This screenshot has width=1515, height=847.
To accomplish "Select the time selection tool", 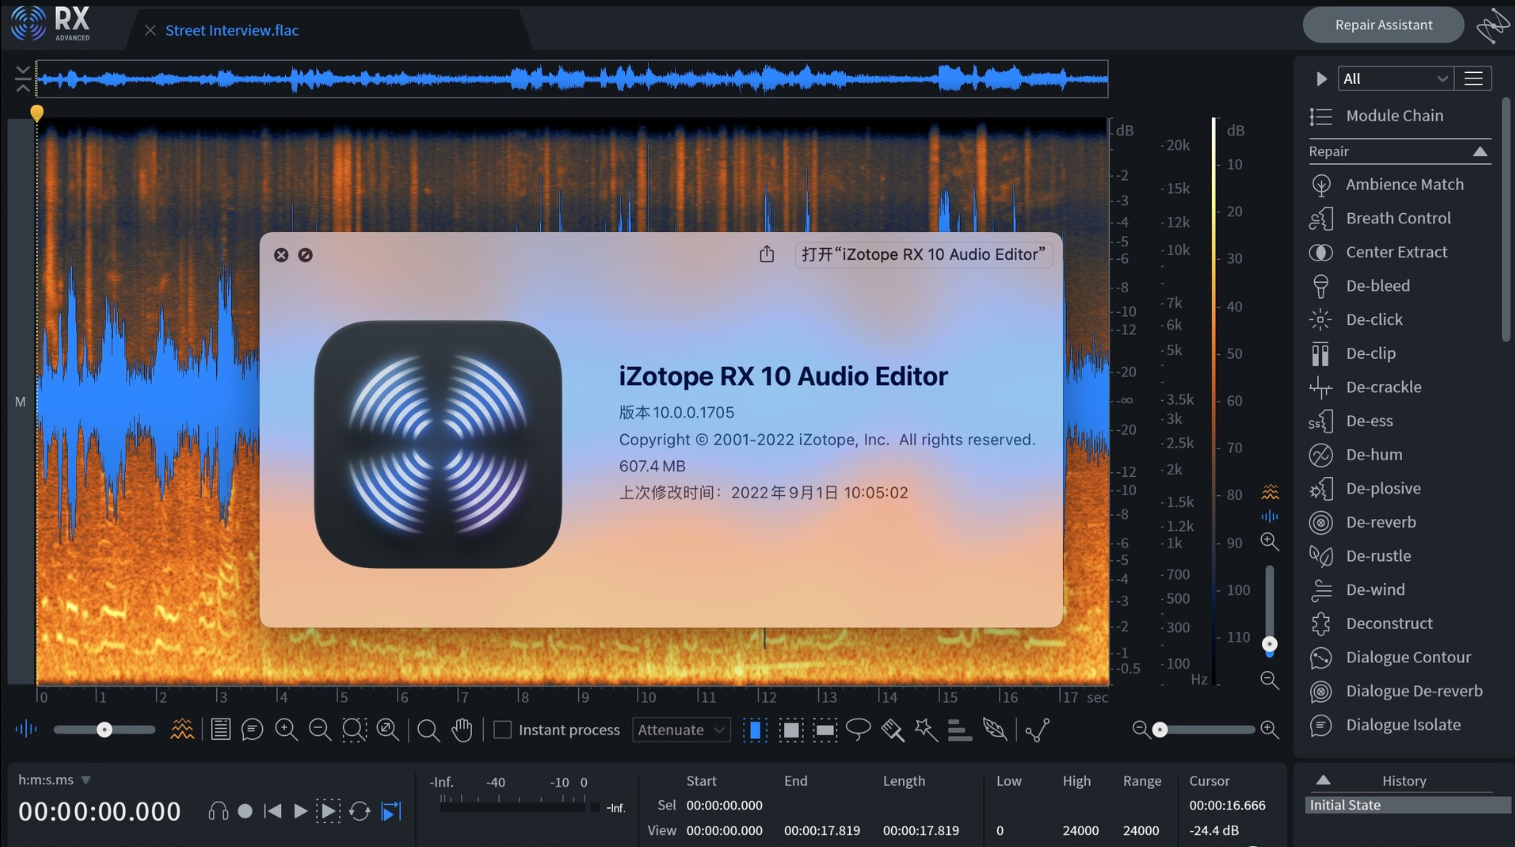I will [756, 730].
